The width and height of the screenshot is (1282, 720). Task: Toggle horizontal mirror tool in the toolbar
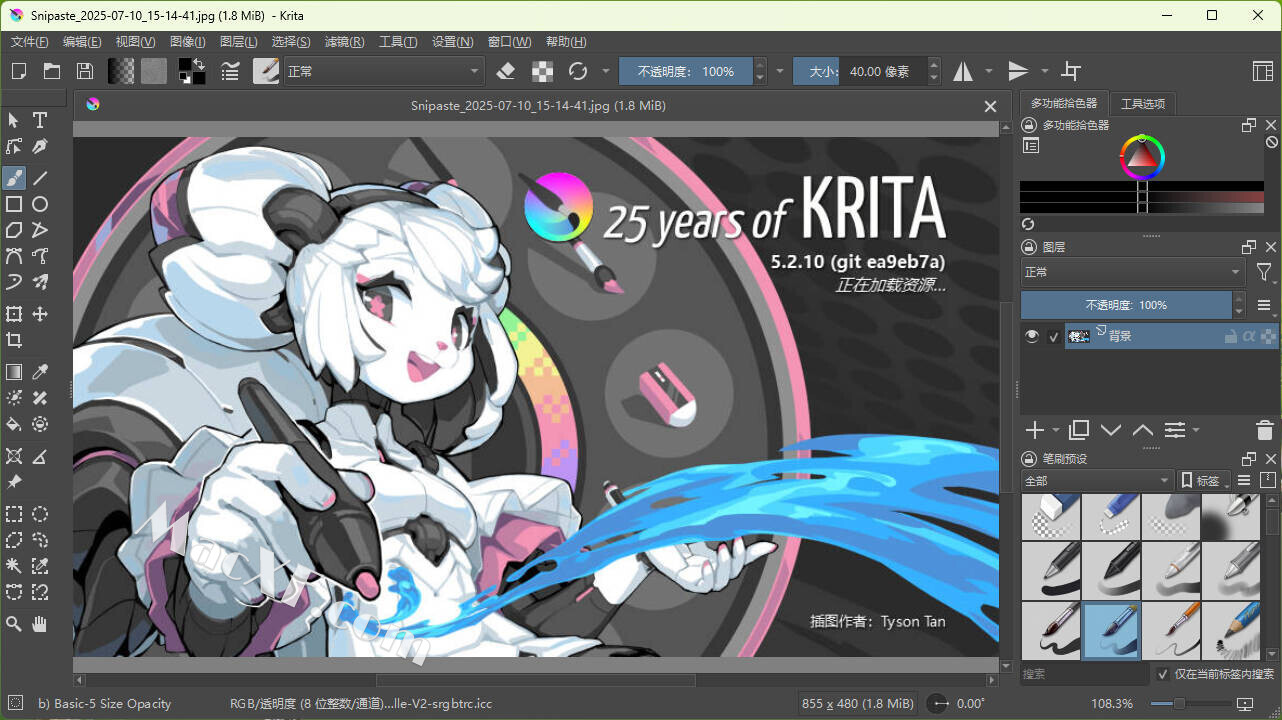pyautogui.click(x=963, y=71)
